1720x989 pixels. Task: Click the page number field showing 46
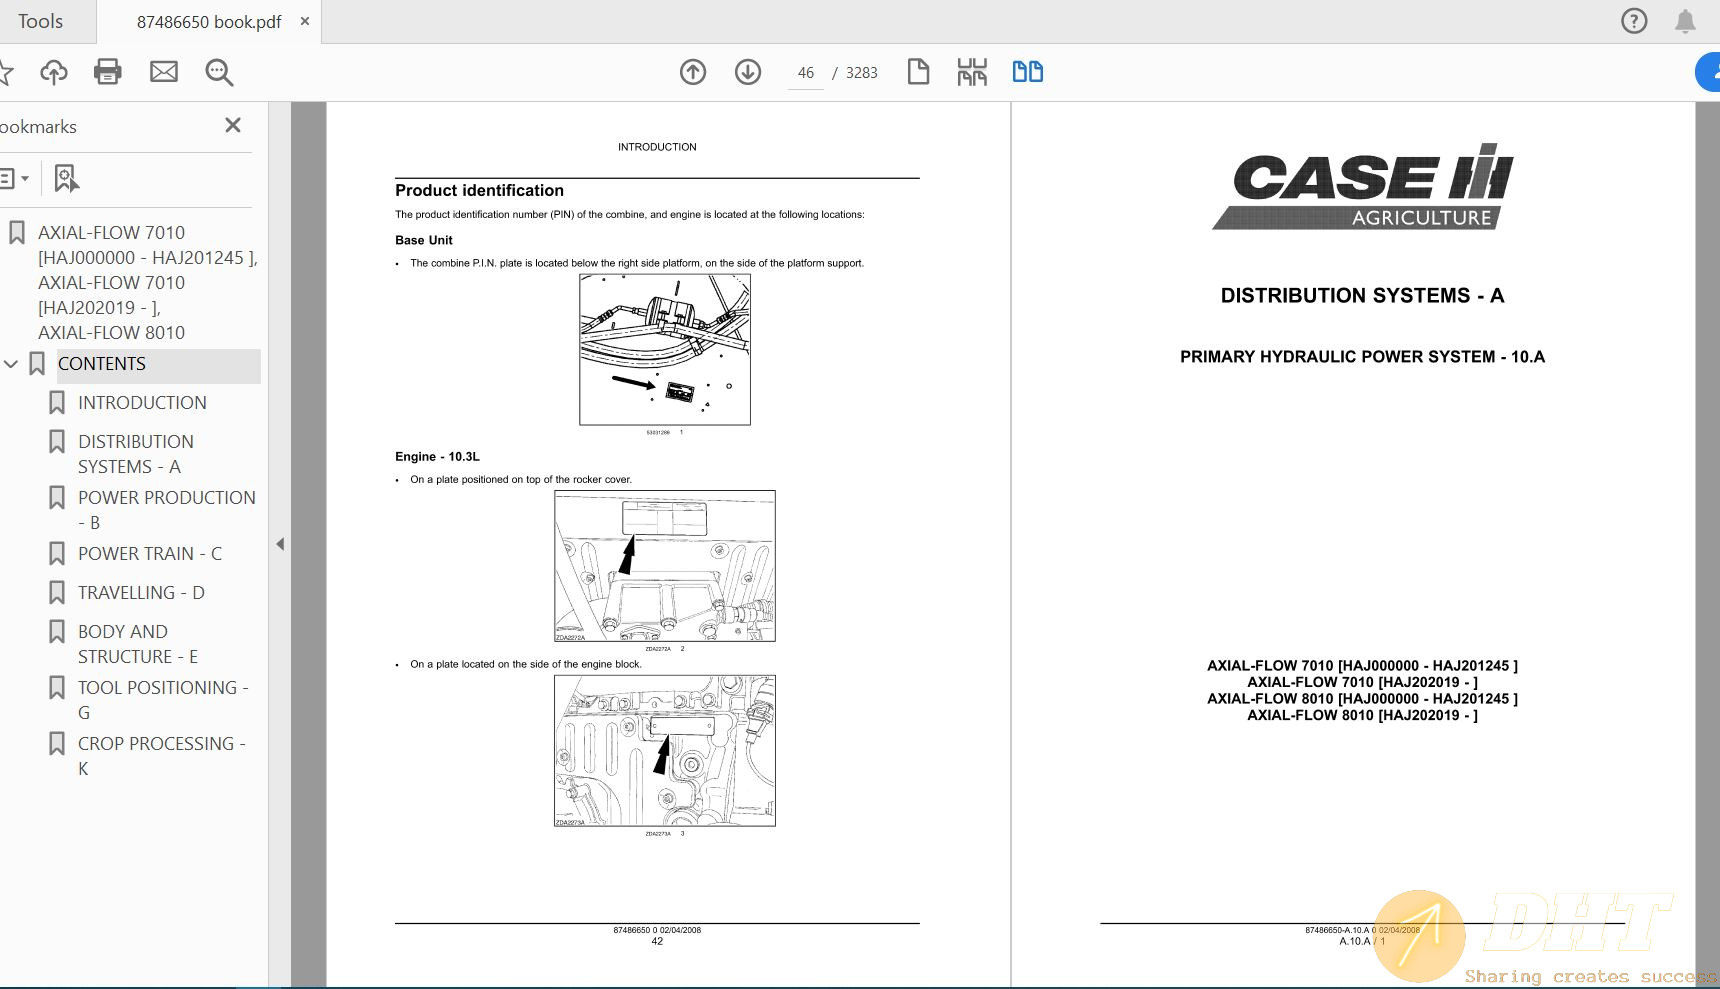pos(805,73)
